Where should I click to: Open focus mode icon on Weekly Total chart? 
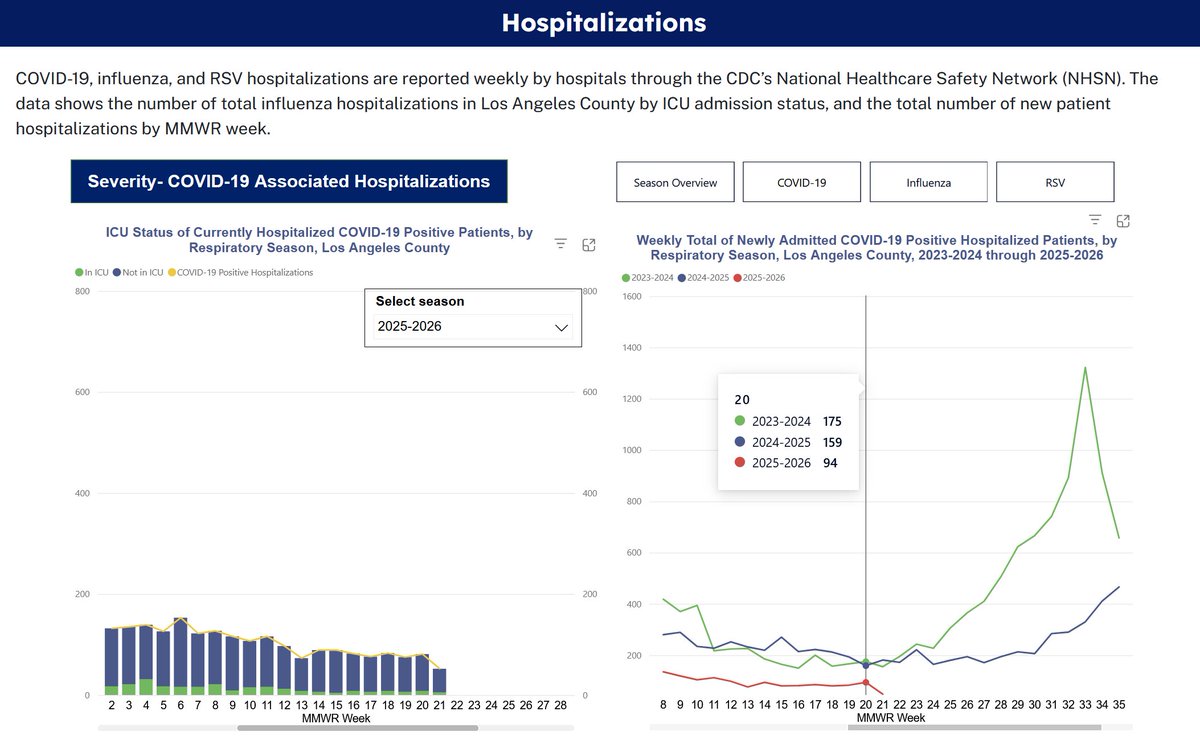click(x=1123, y=220)
